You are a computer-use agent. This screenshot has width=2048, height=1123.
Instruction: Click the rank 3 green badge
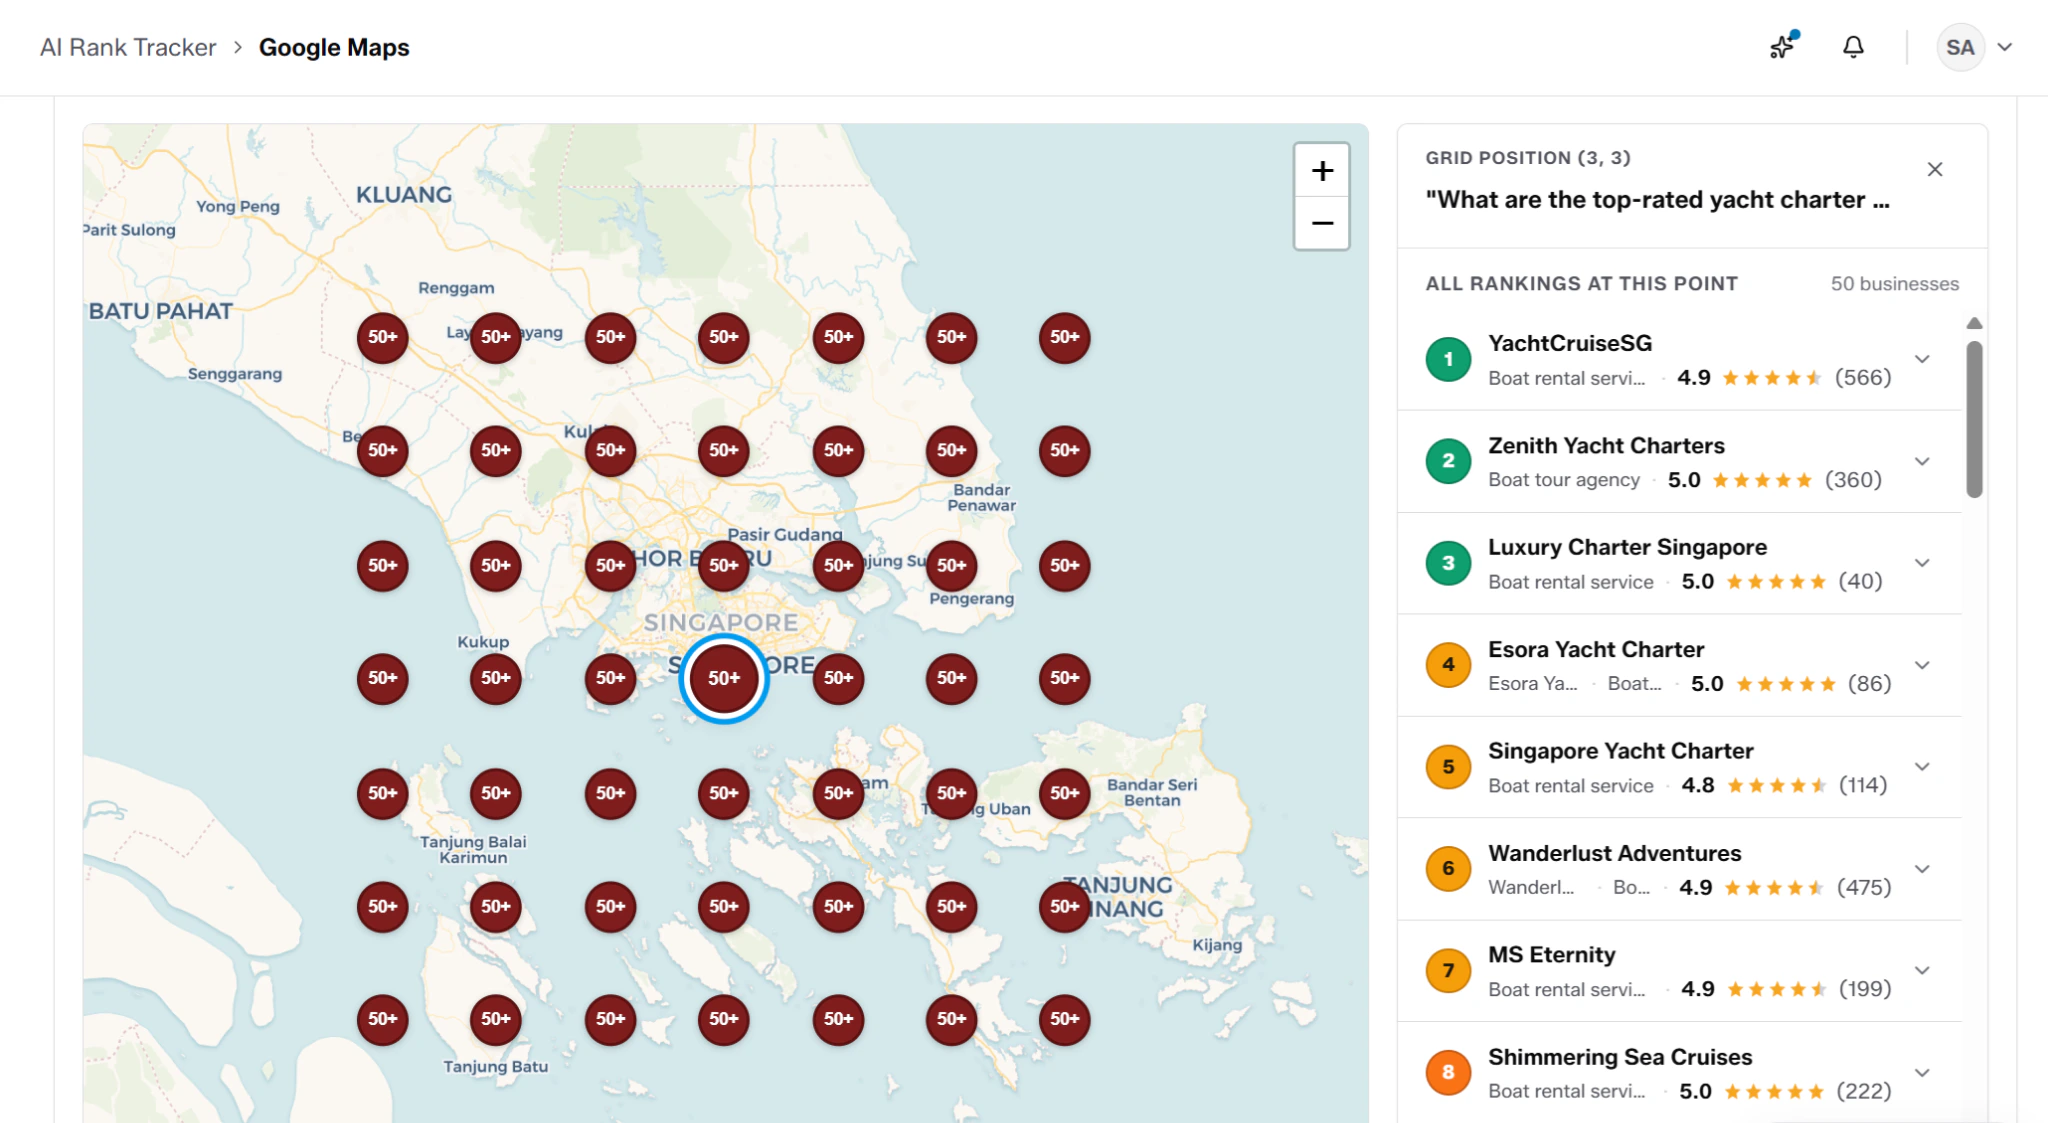(x=1448, y=563)
